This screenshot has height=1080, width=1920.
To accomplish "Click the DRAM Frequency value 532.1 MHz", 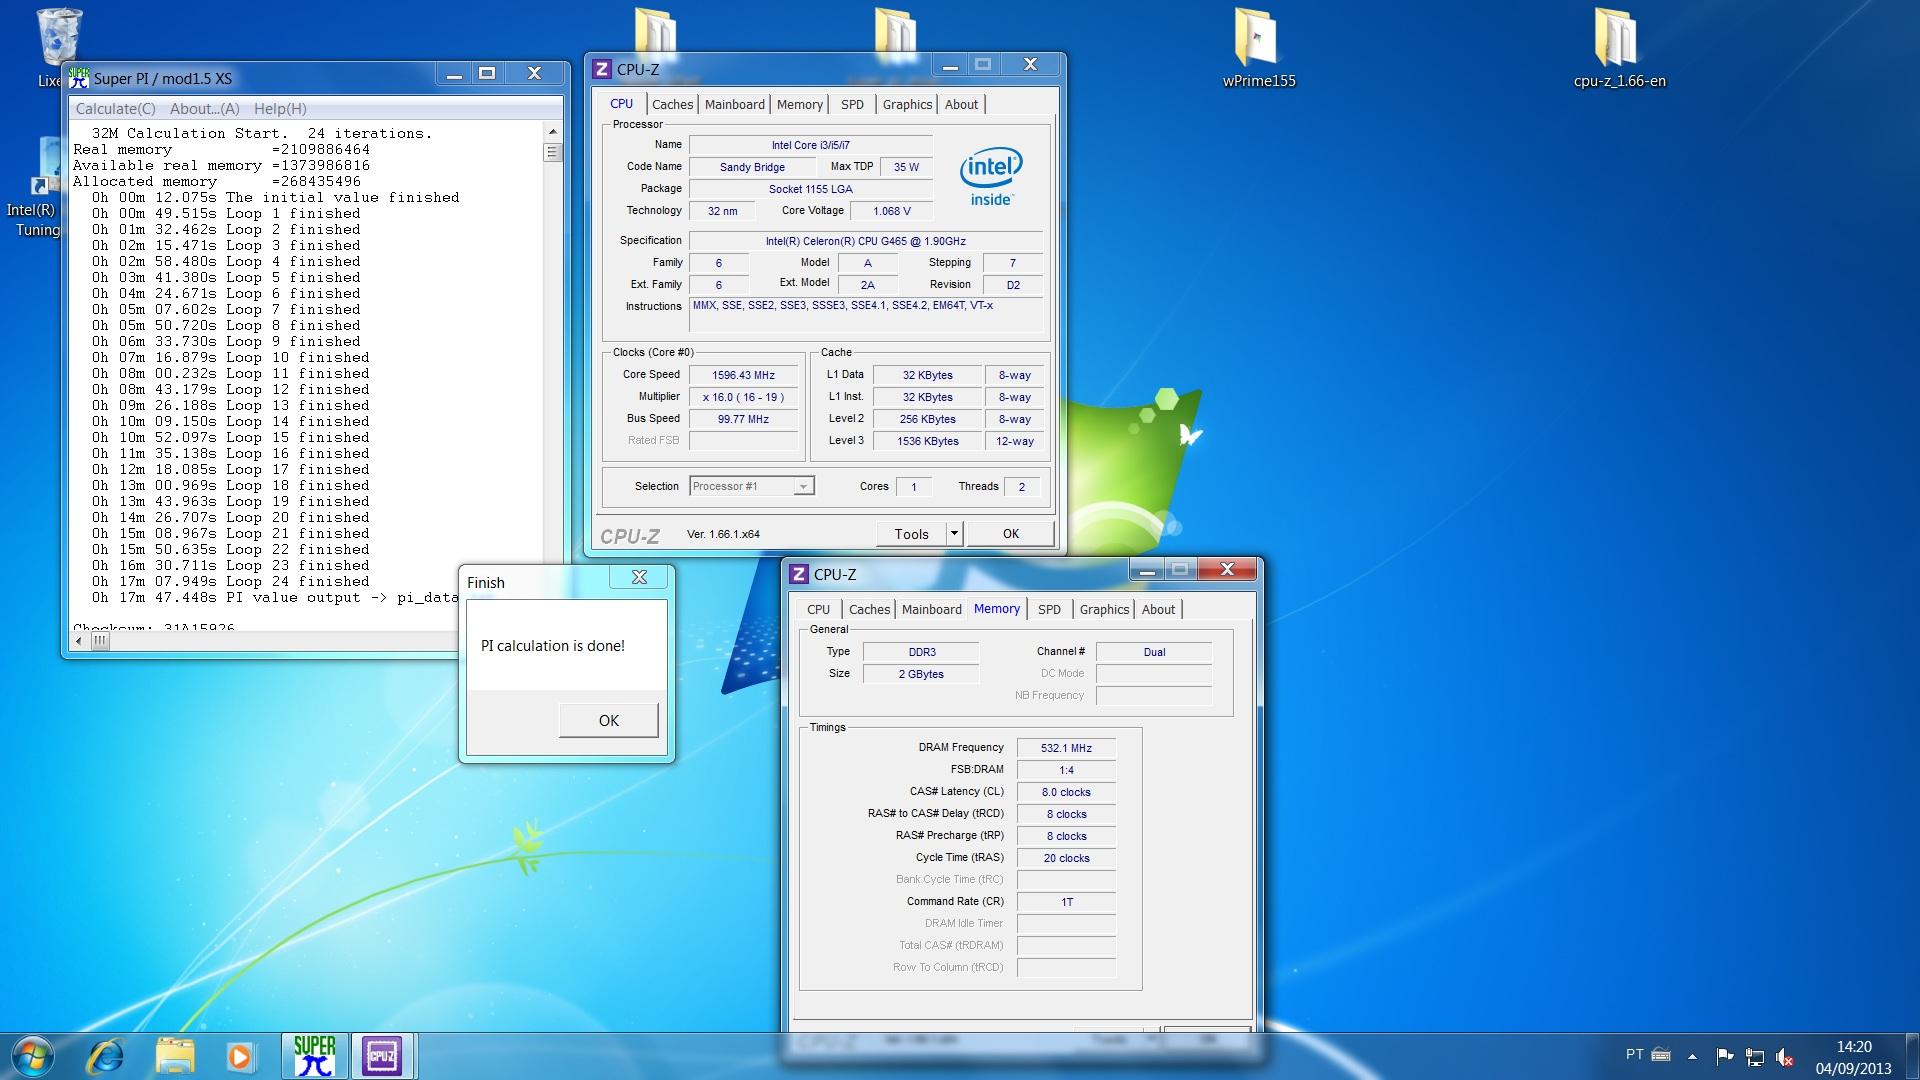I will [x=1066, y=748].
